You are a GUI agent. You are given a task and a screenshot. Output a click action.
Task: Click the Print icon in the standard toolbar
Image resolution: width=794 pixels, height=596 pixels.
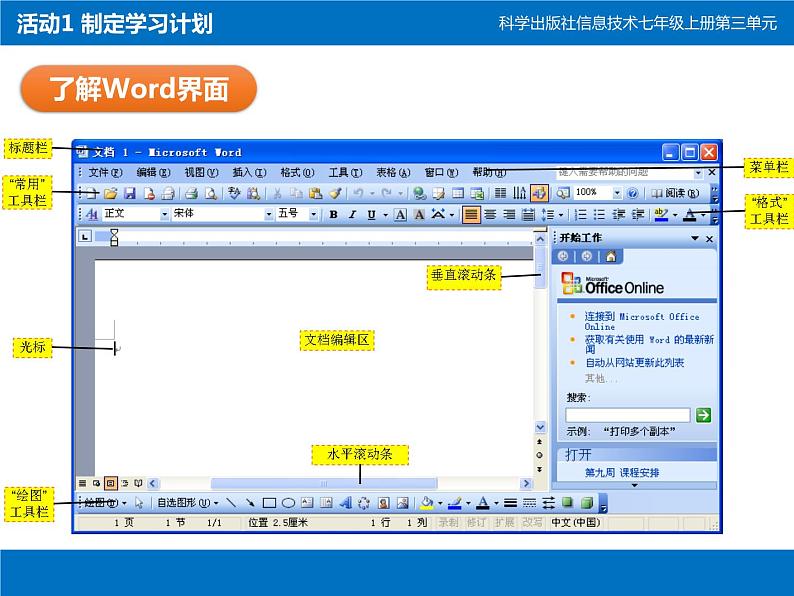191,193
